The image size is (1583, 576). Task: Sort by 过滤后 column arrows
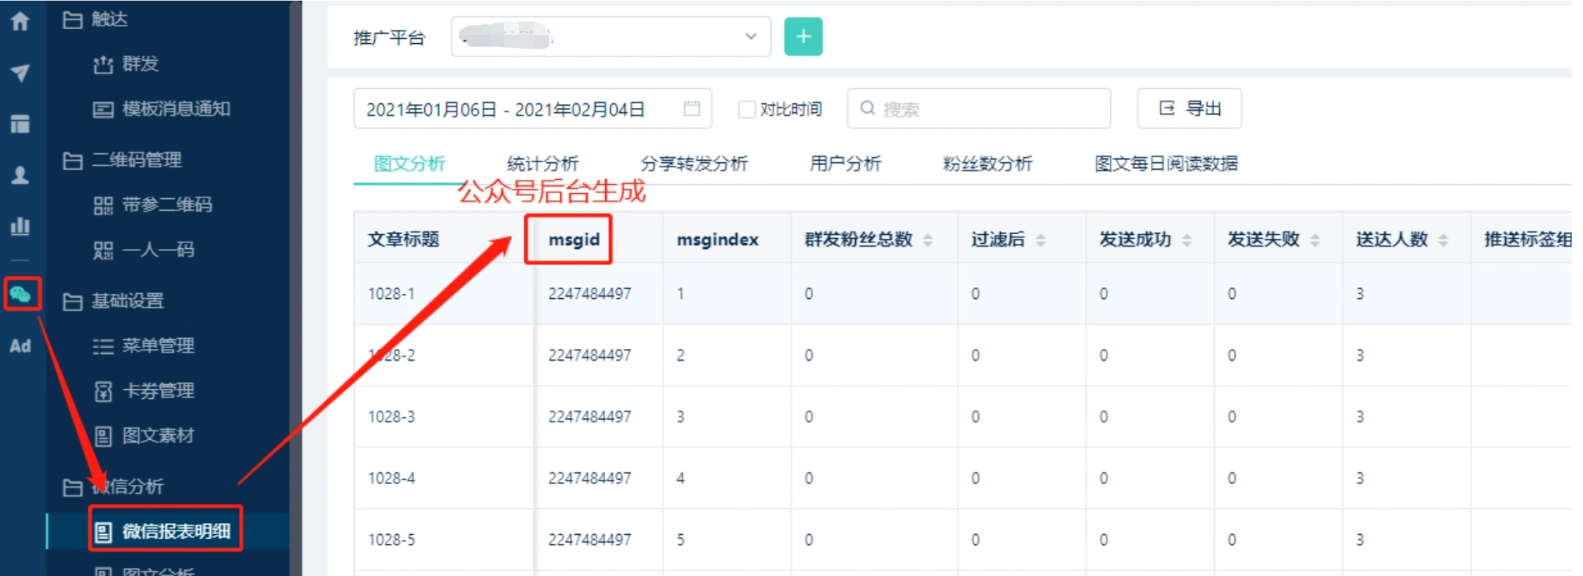pyautogui.click(x=1041, y=240)
